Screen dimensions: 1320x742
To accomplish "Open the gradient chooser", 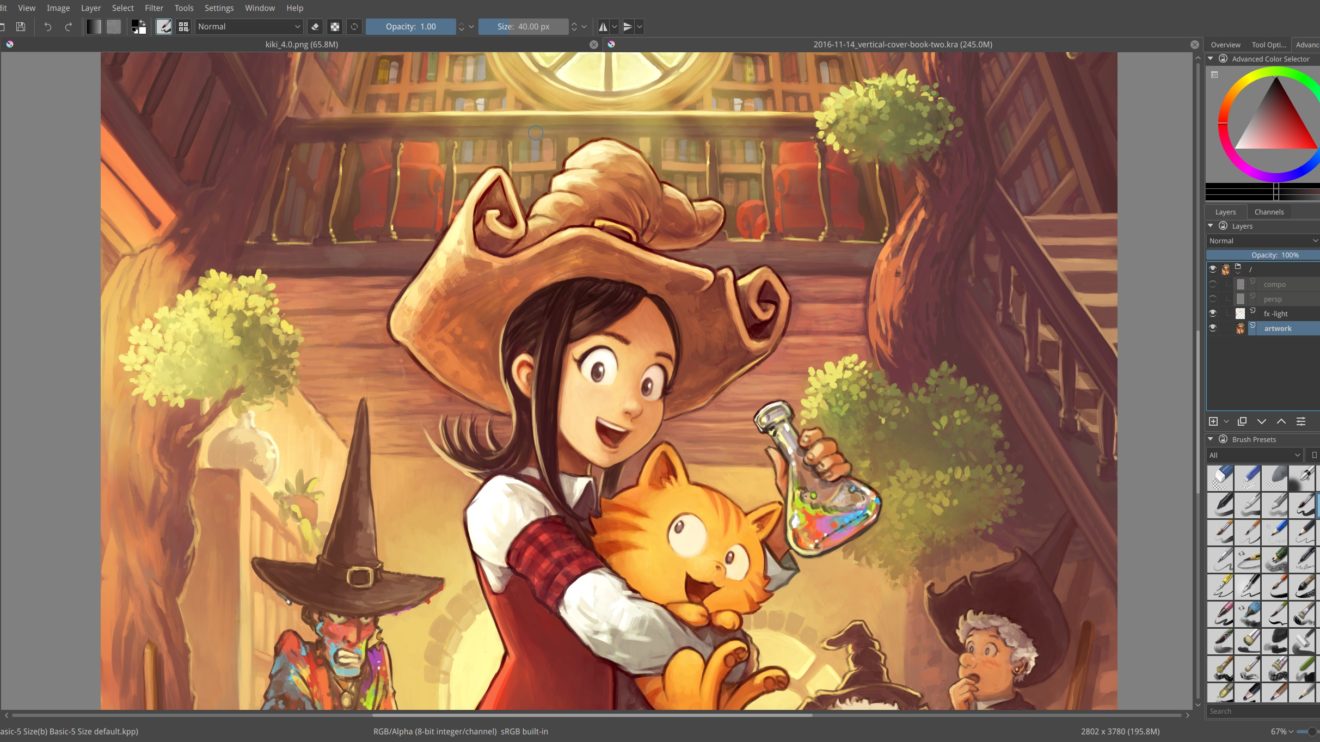I will tap(93, 27).
